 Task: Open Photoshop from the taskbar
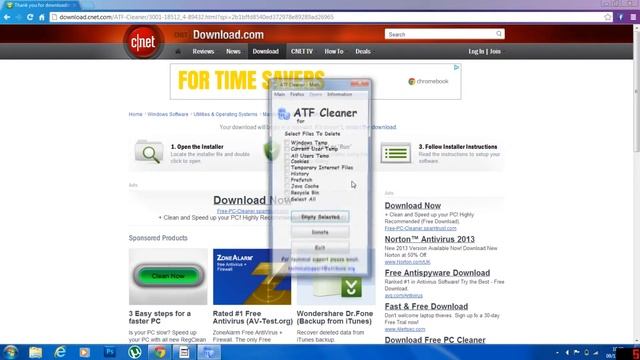coord(109,352)
